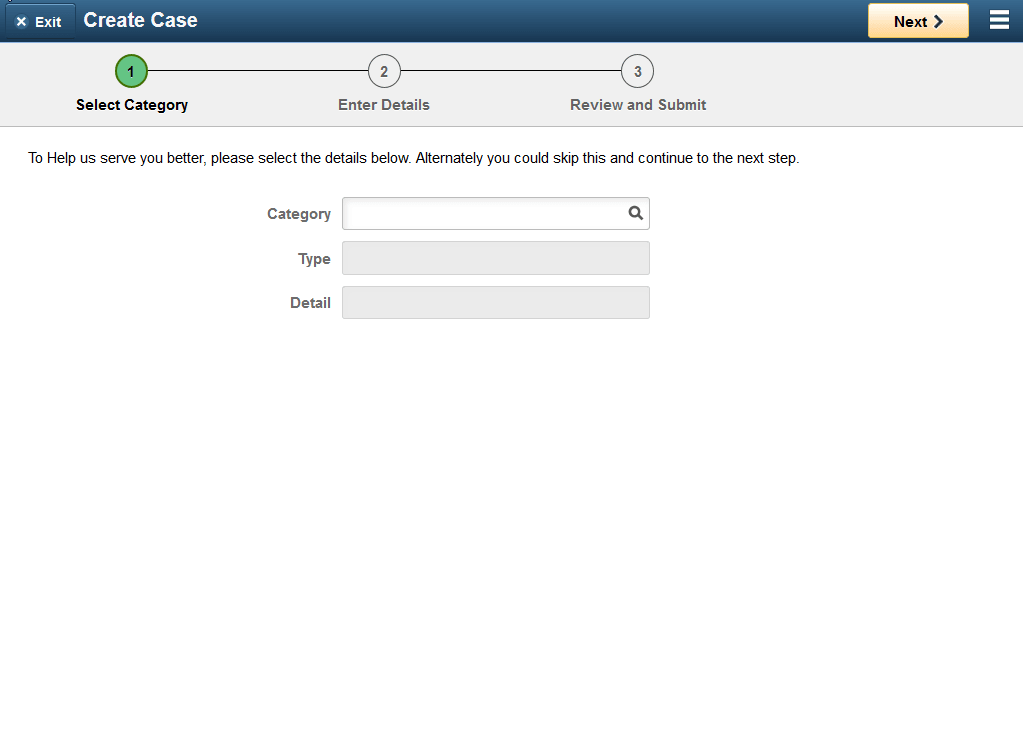Open the Review and Submit step

[x=638, y=104]
